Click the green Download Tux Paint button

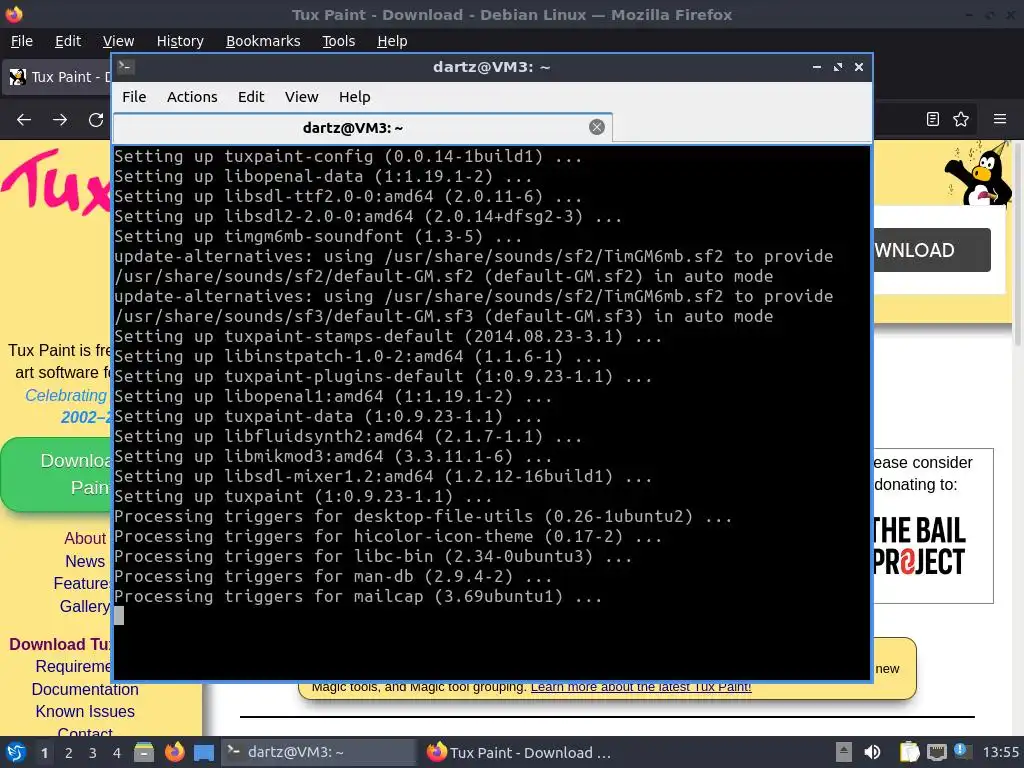click(x=56, y=474)
